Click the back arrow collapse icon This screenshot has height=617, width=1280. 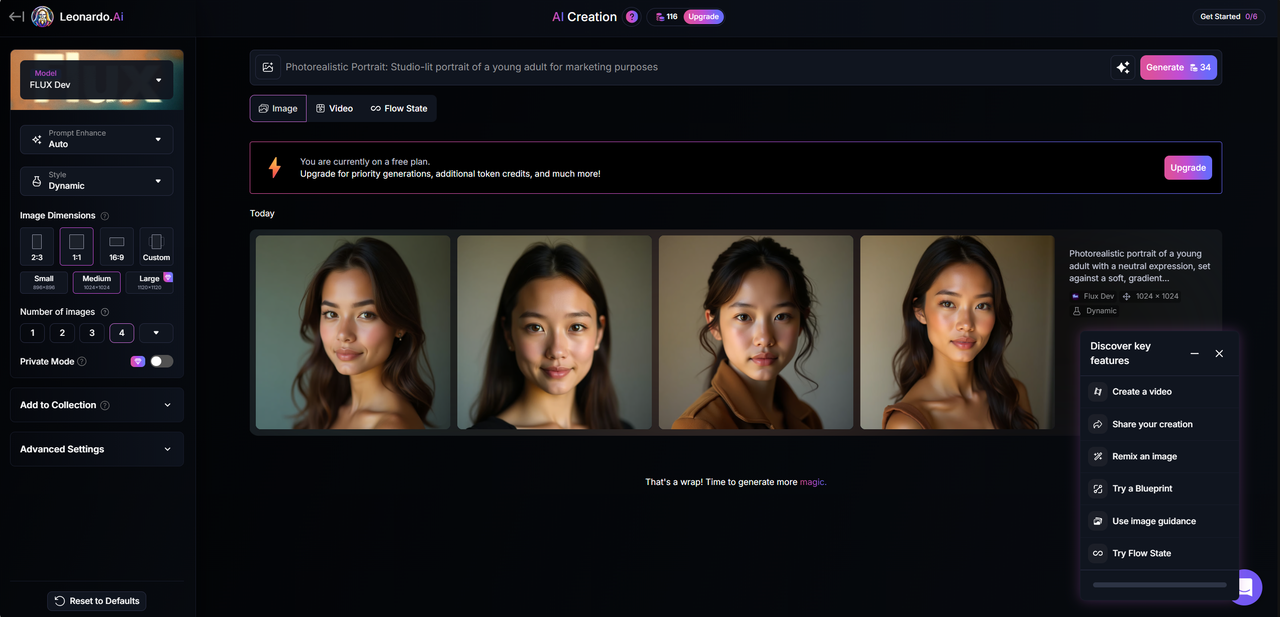tap(16, 17)
